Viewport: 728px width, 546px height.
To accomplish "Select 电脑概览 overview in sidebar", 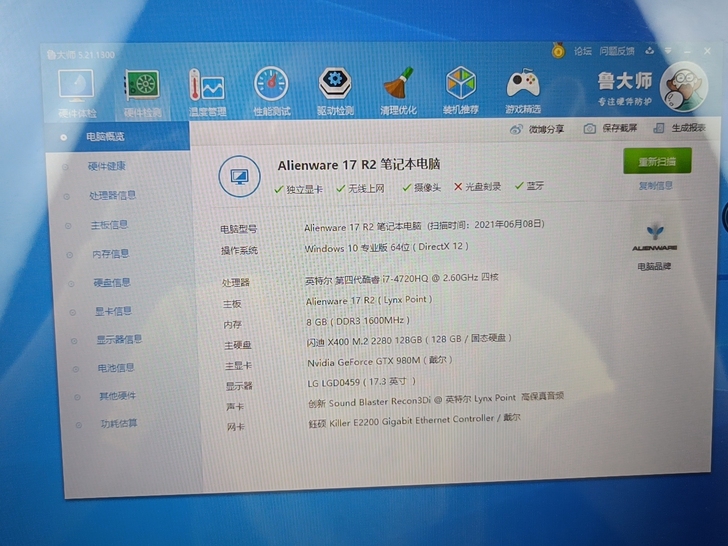I will coord(117,136).
